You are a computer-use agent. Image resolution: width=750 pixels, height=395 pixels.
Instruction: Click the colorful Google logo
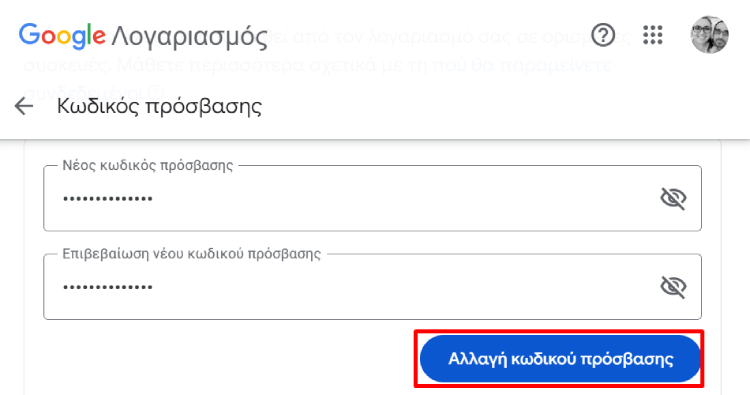62,36
